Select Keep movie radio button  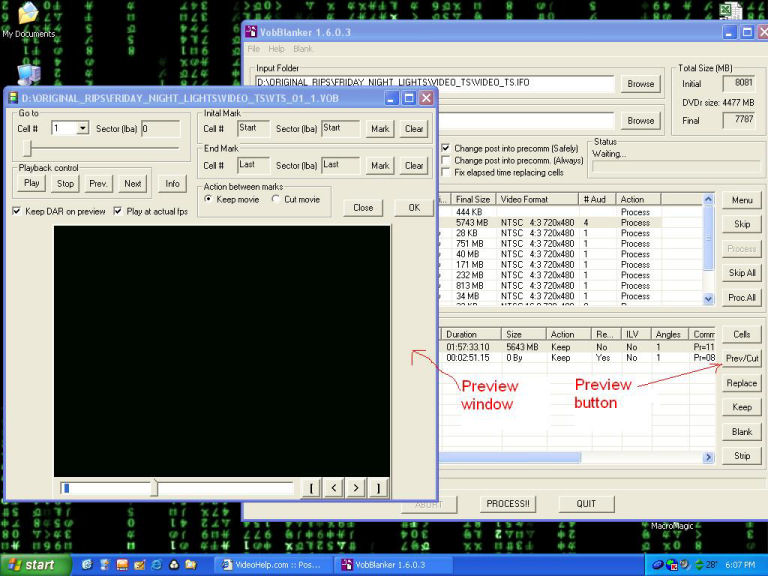[x=209, y=199]
